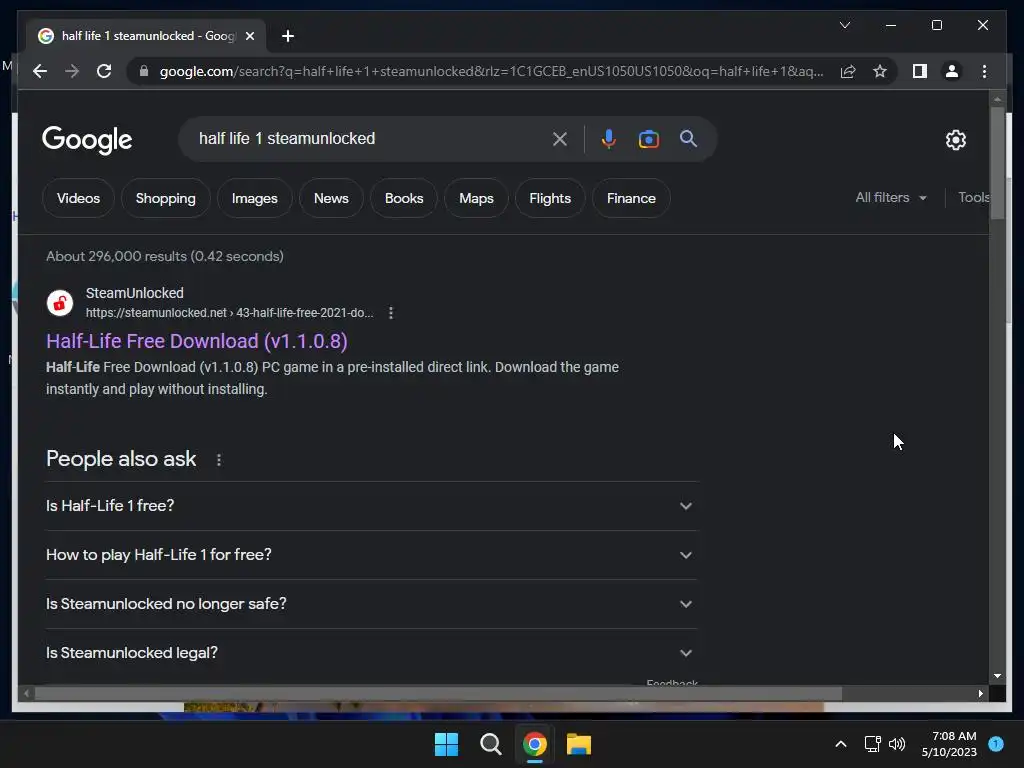Open the tab search chevron in title bar
Viewport: 1024px width, 768px height.
click(844, 25)
